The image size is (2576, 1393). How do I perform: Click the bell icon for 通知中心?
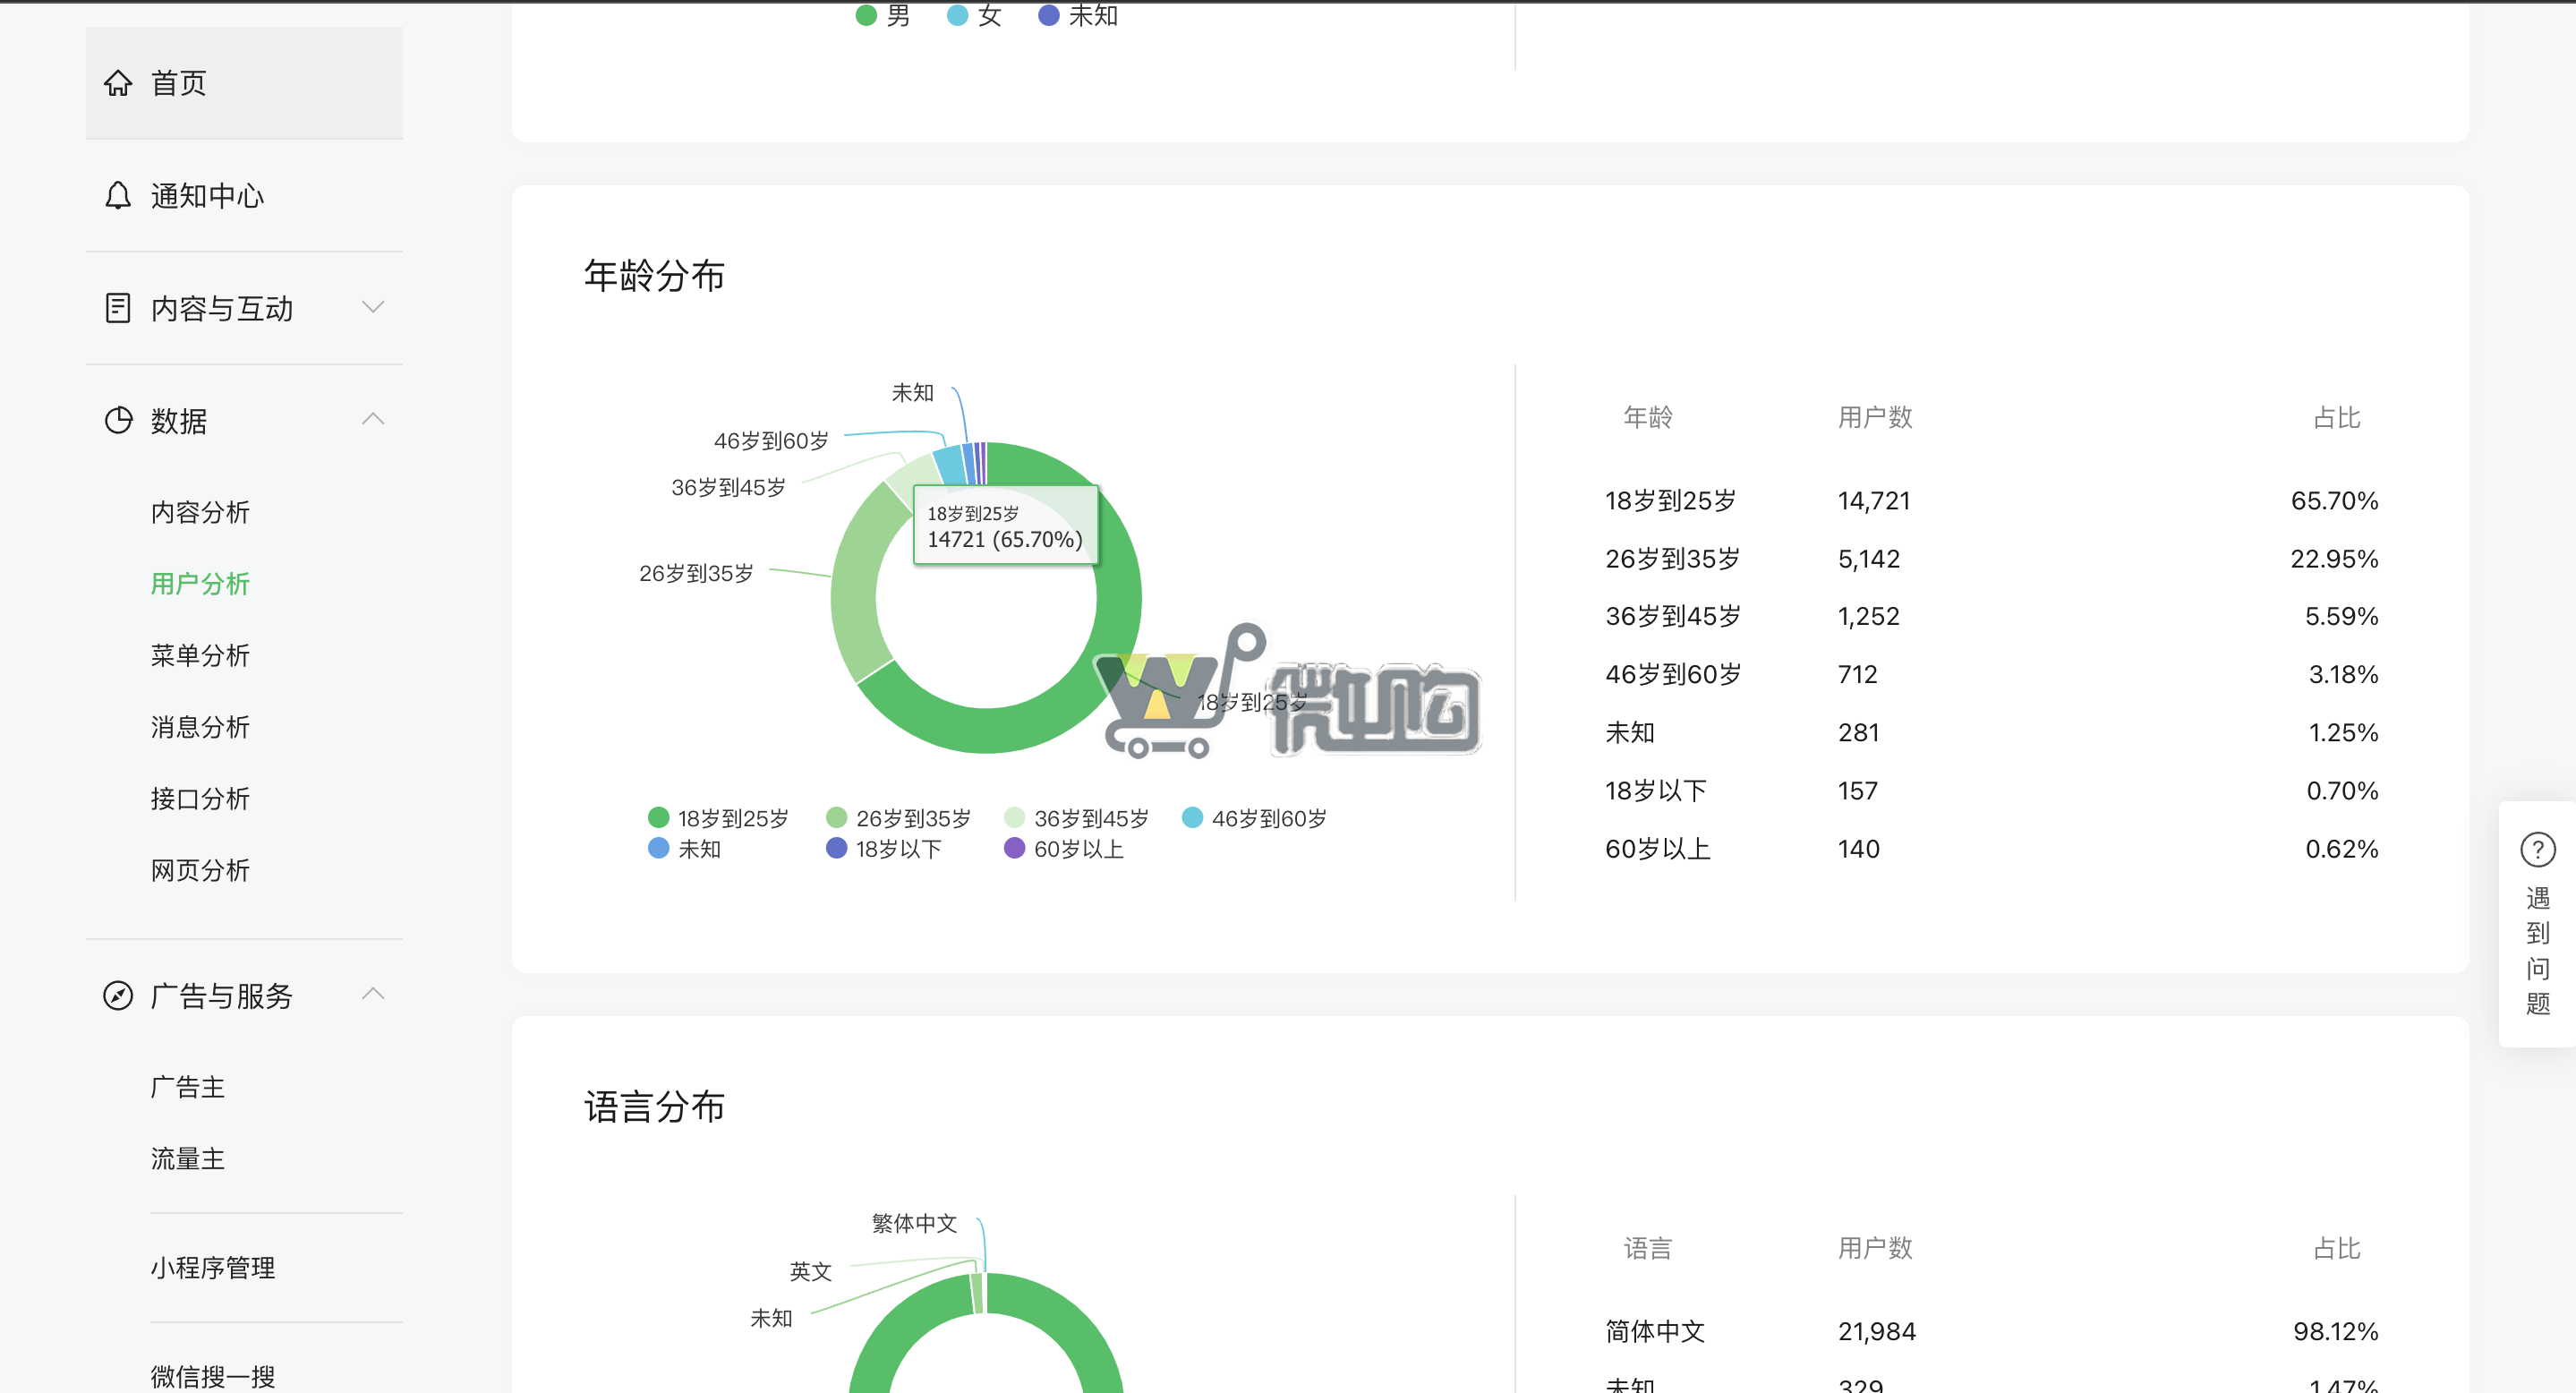(118, 196)
